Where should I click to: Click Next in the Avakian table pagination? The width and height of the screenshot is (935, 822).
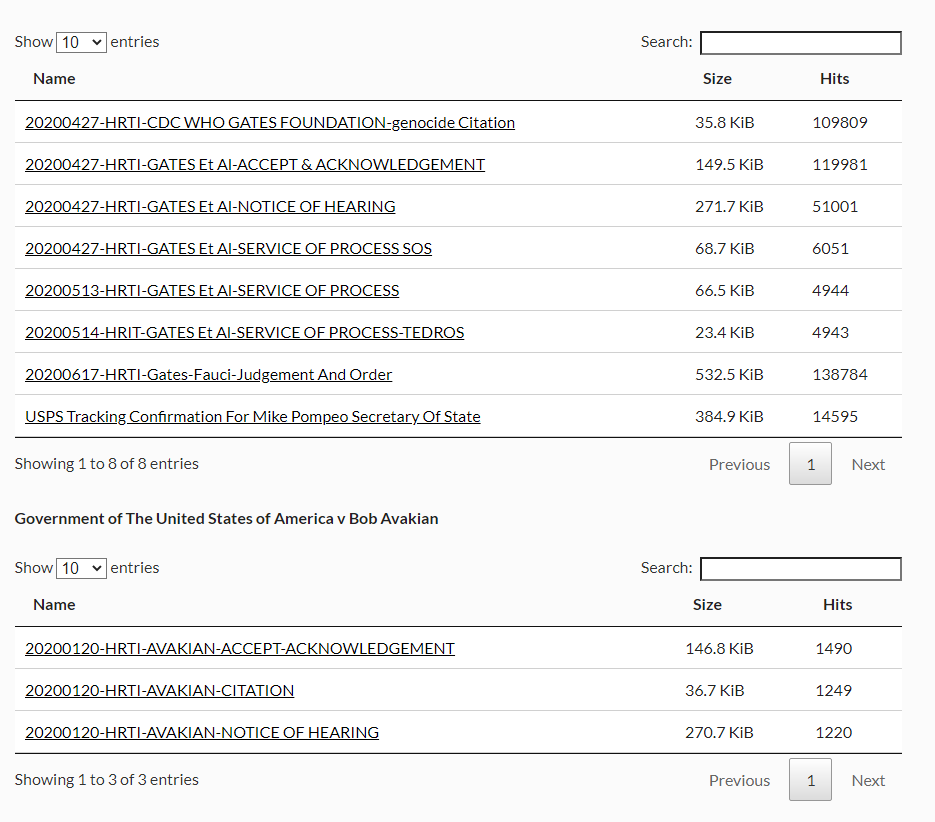pyautogui.click(x=868, y=781)
